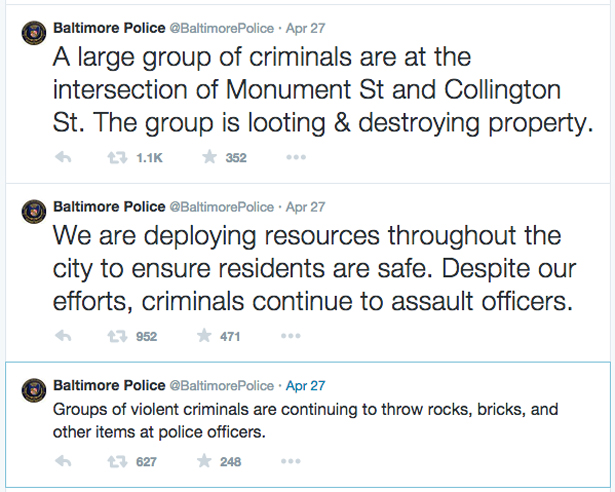Click the third tweet's Baltimore Police avatar
This screenshot has height=492, width=615.
[32, 390]
